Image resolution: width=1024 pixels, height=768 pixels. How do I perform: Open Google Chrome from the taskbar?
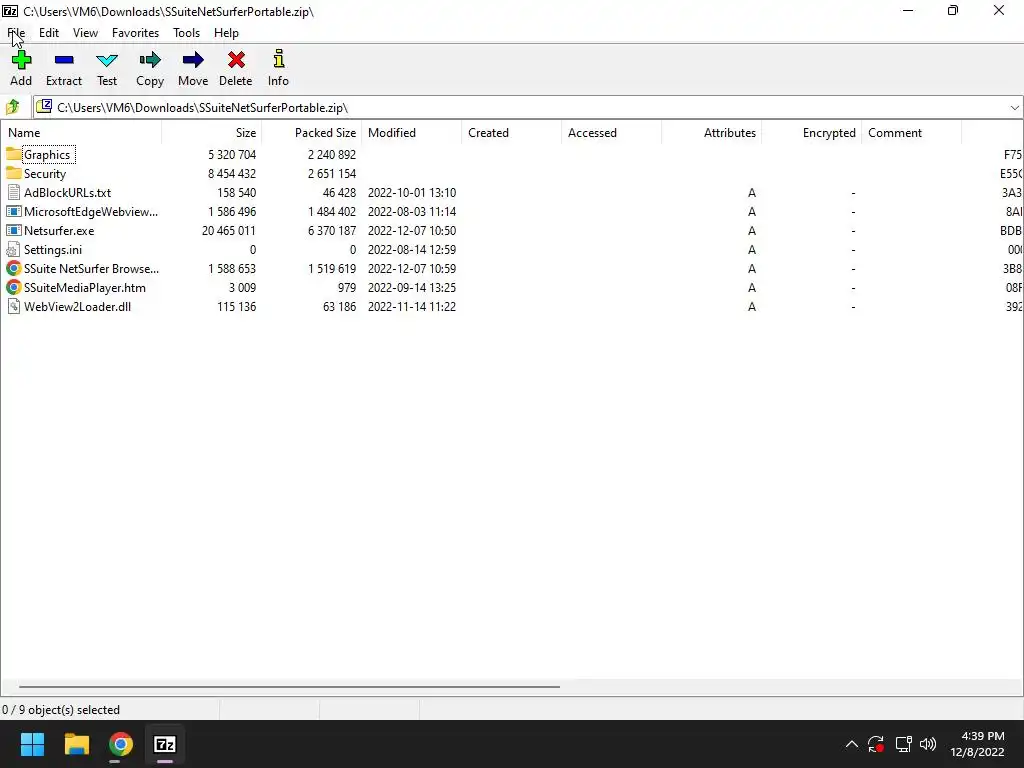[121, 744]
